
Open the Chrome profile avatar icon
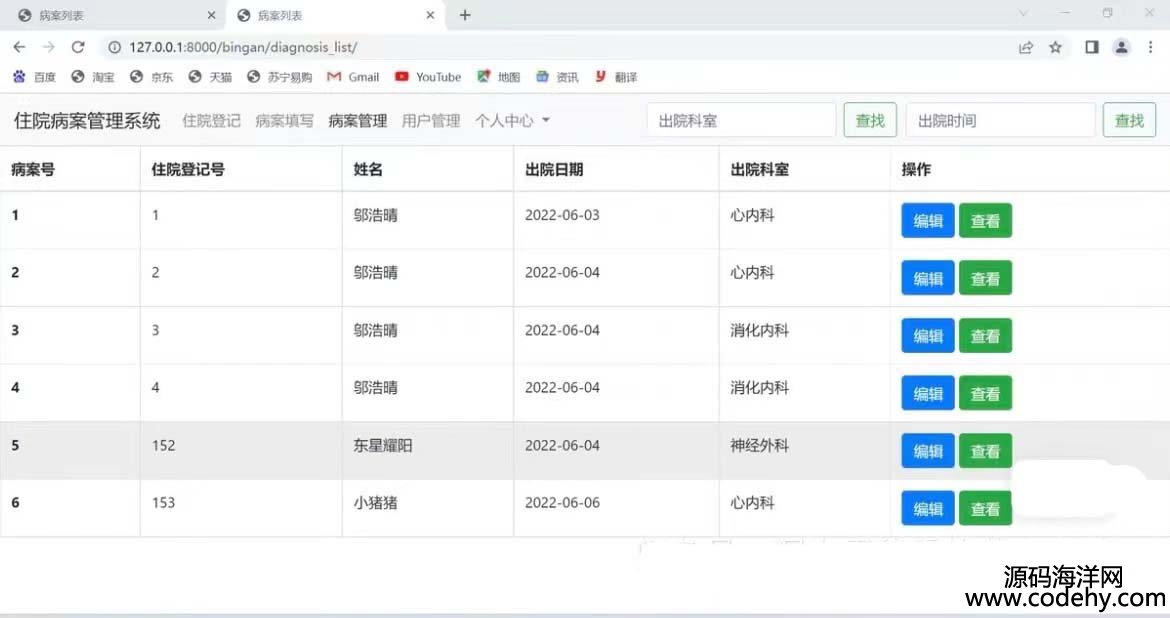[1122, 47]
